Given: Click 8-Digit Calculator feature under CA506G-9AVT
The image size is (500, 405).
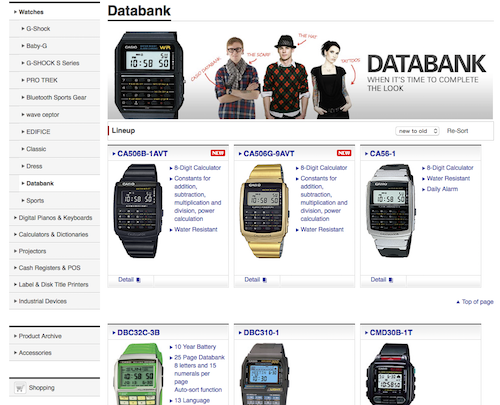Looking at the screenshot, I should click(x=324, y=168).
